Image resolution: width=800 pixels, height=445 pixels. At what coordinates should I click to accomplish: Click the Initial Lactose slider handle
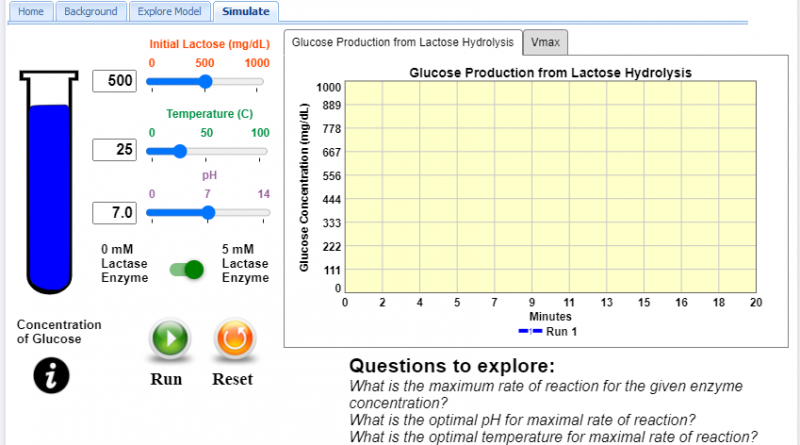coord(205,82)
